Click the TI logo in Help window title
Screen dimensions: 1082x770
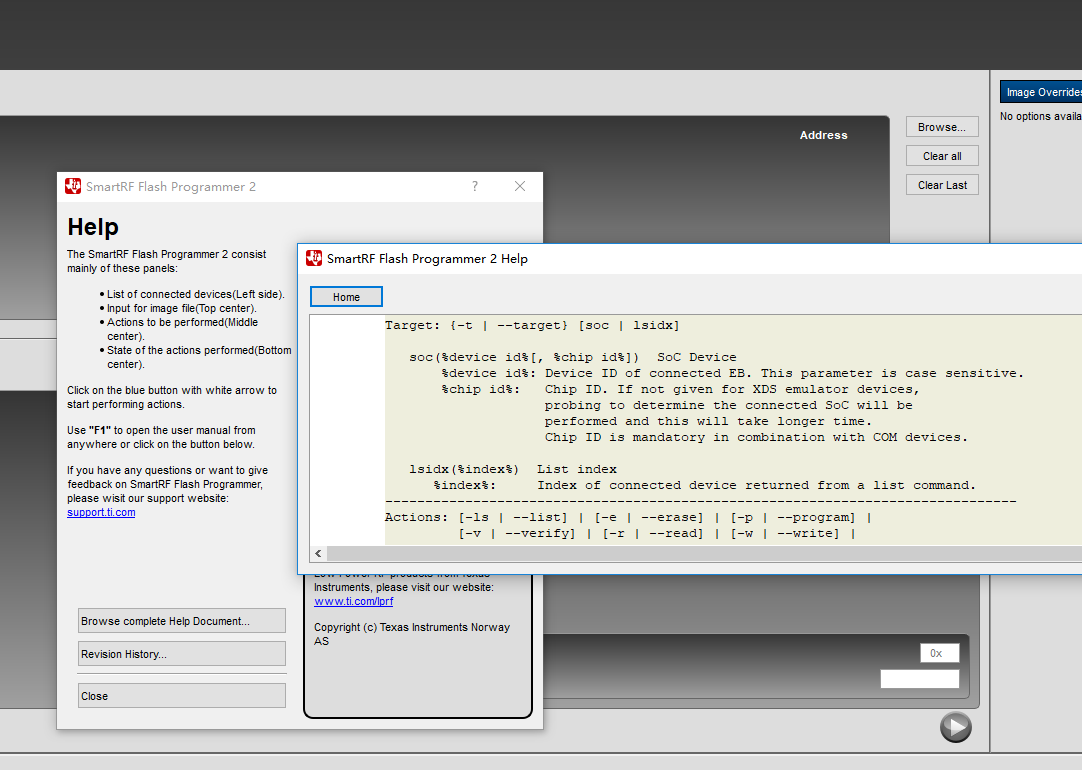(314, 258)
